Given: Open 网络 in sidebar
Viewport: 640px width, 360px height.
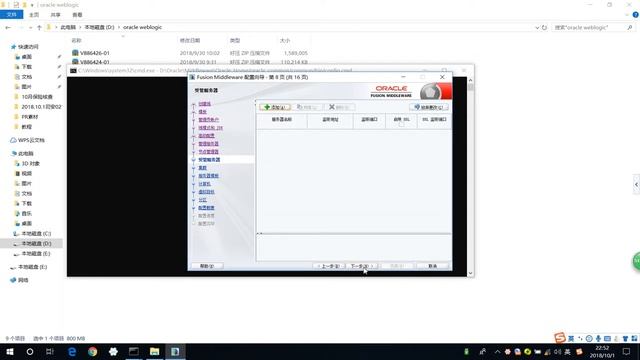Looking at the screenshot, I should pos(23,280).
